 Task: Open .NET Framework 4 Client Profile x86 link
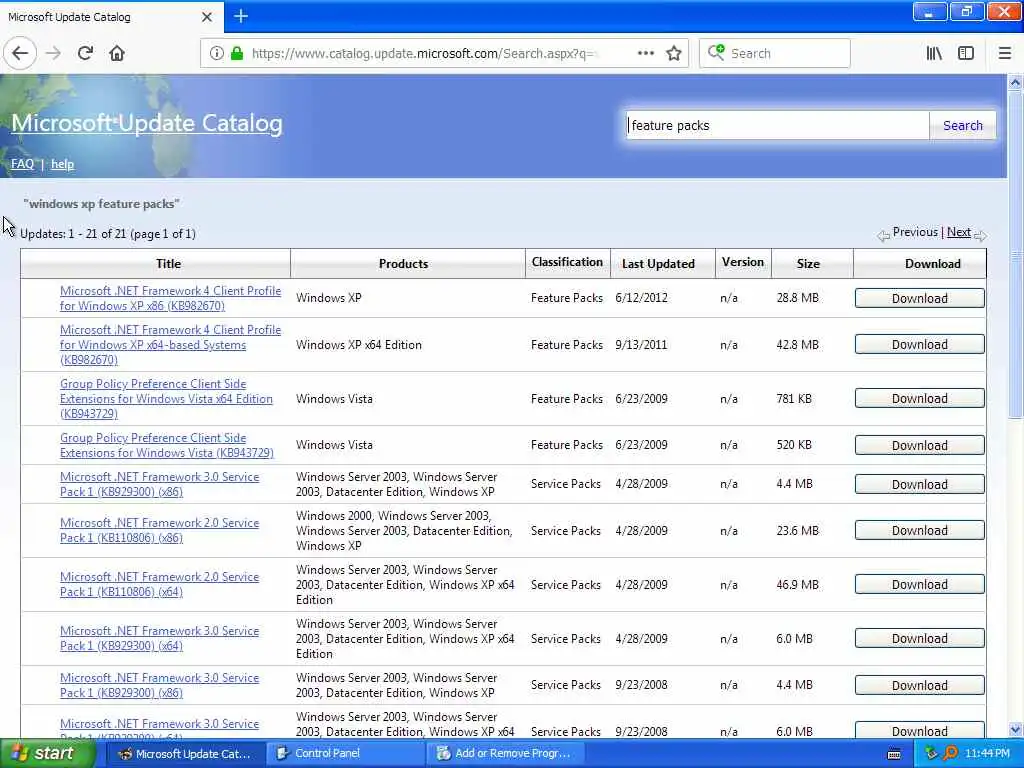pyautogui.click(x=170, y=298)
